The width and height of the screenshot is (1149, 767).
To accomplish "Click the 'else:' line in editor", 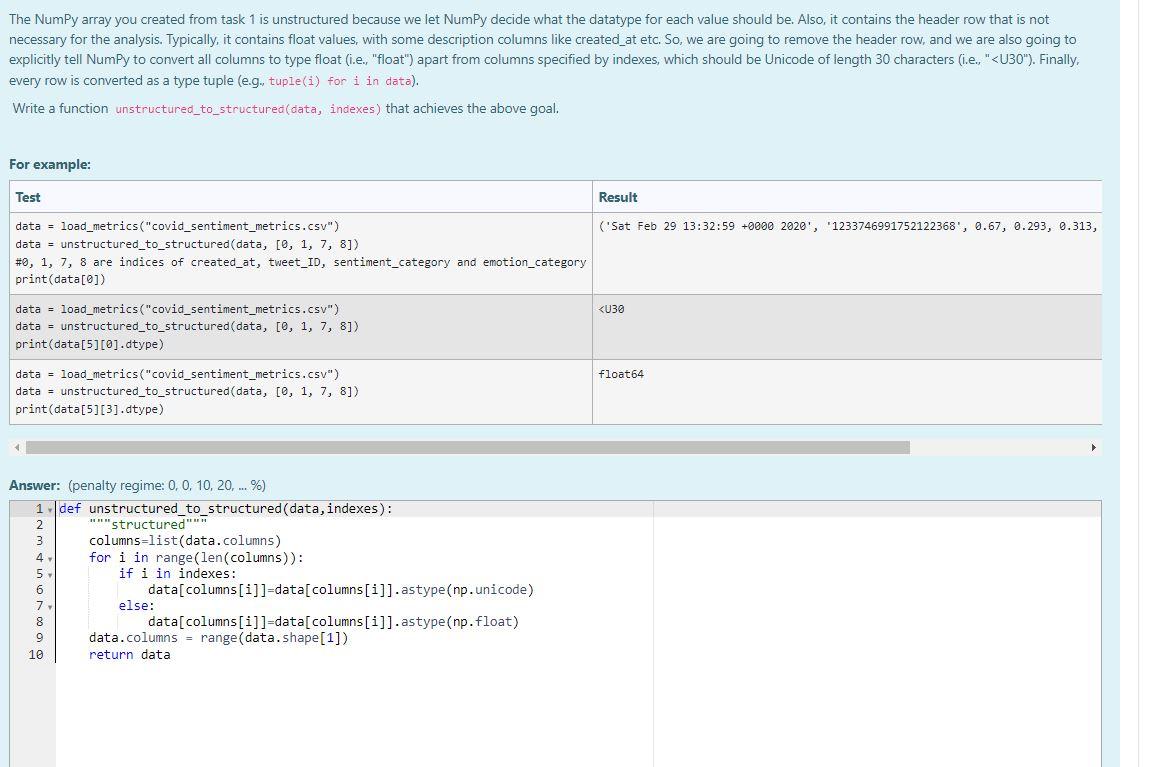I will [136, 607].
